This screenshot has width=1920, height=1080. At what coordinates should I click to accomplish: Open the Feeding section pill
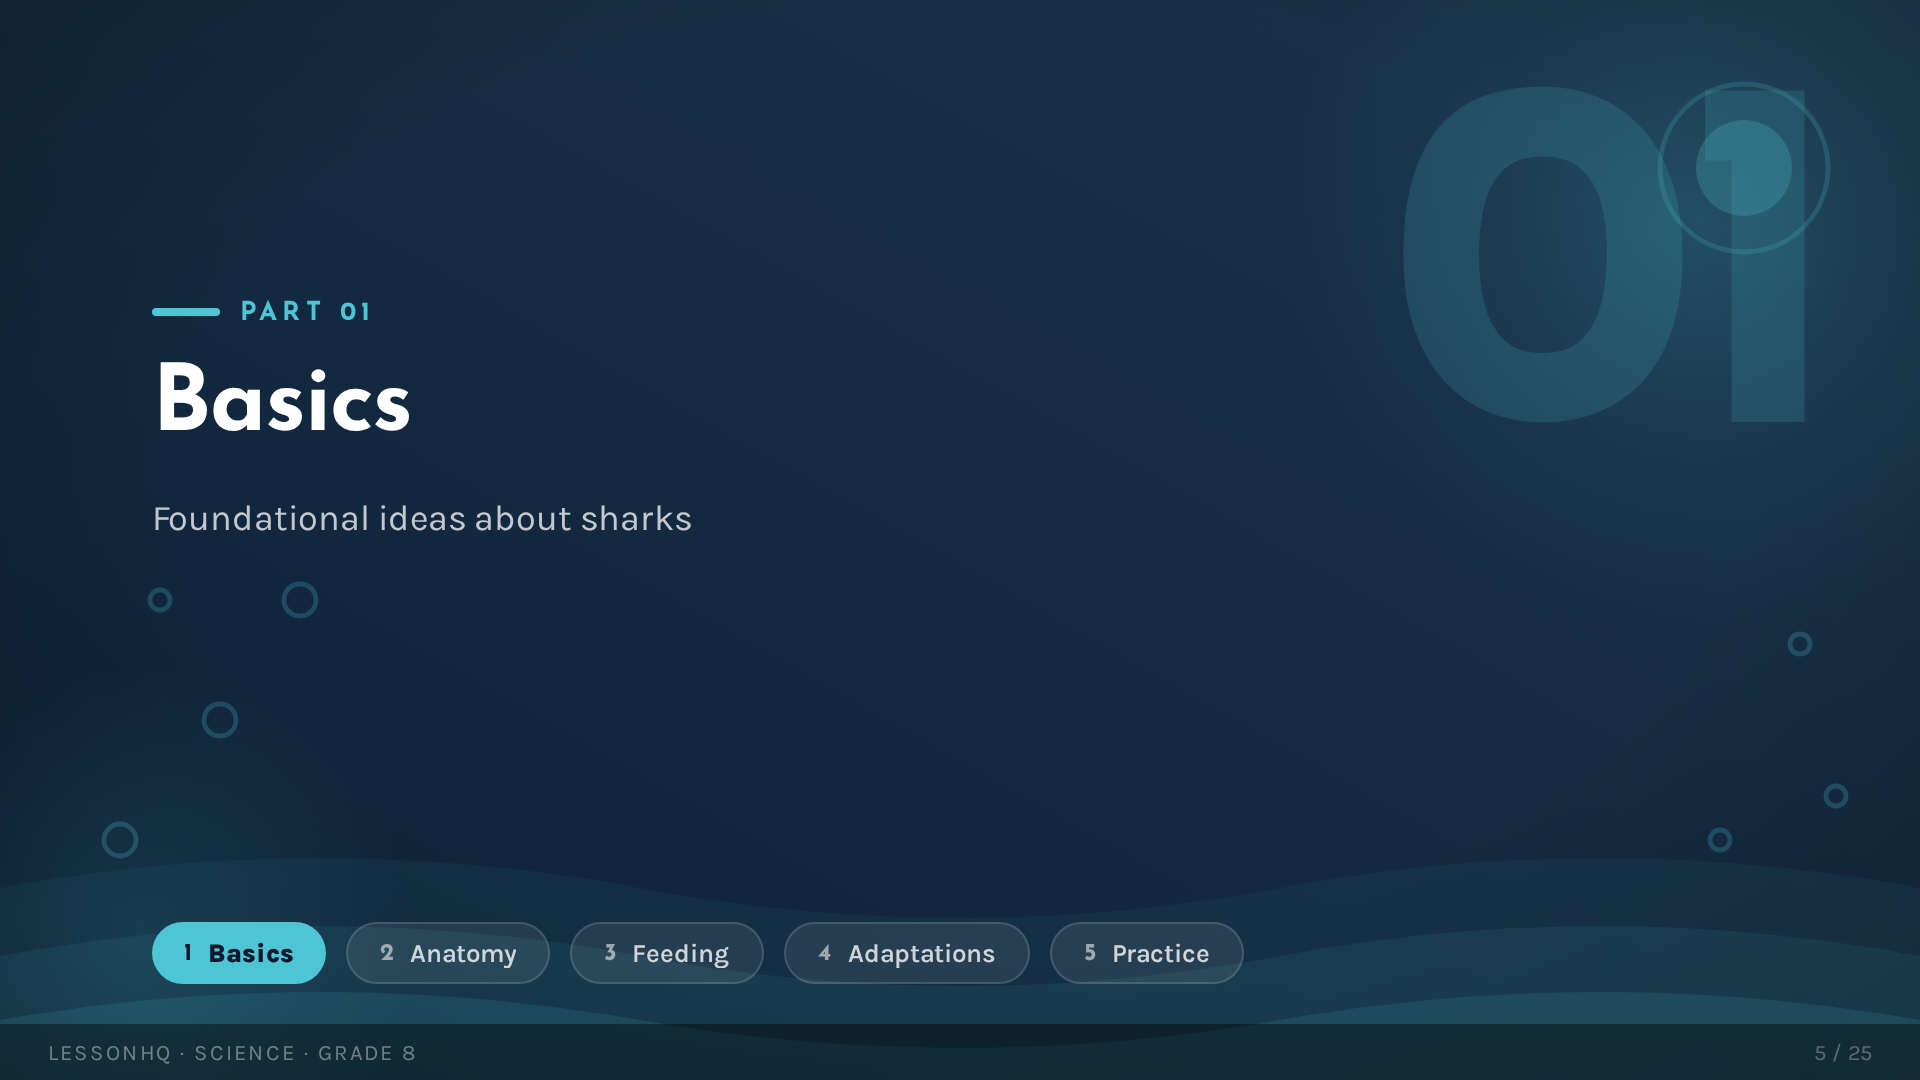coord(667,953)
